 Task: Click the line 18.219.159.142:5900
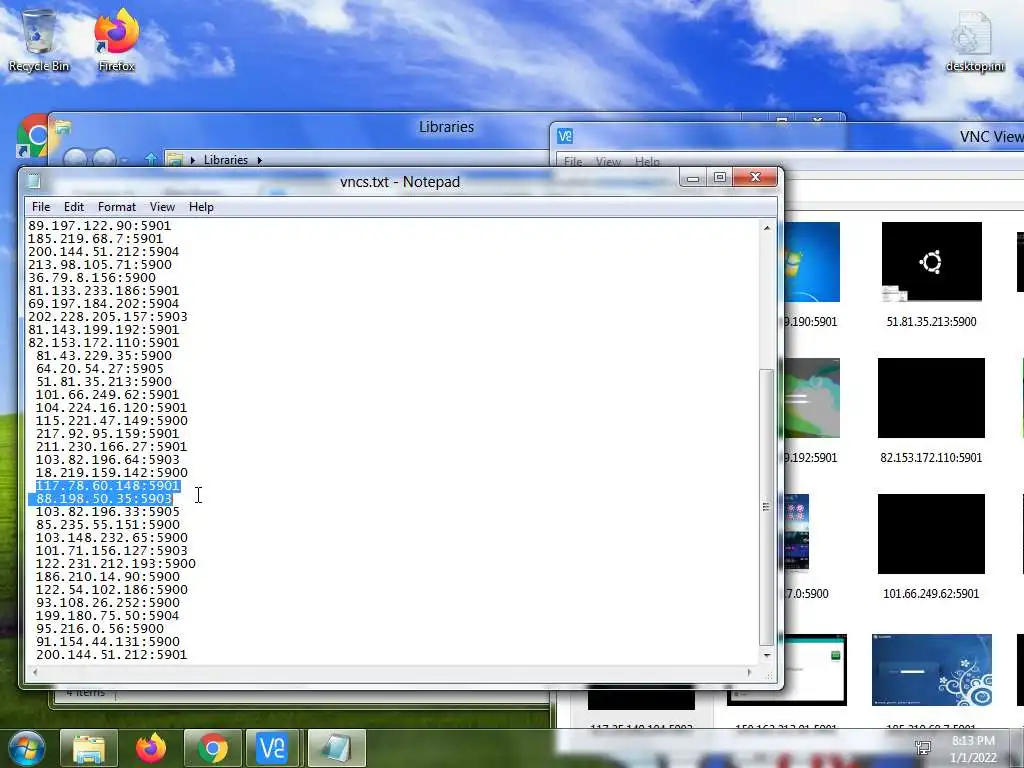click(112, 473)
